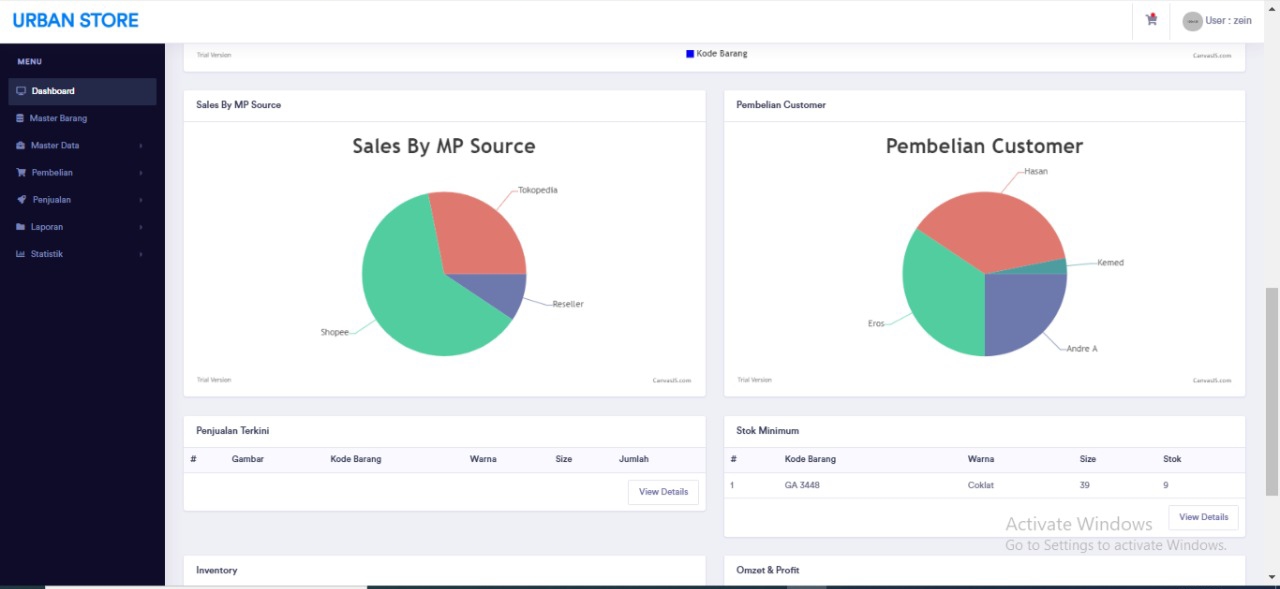
Task: Expand the Statistik submenu chevron
Action: [141, 254]
